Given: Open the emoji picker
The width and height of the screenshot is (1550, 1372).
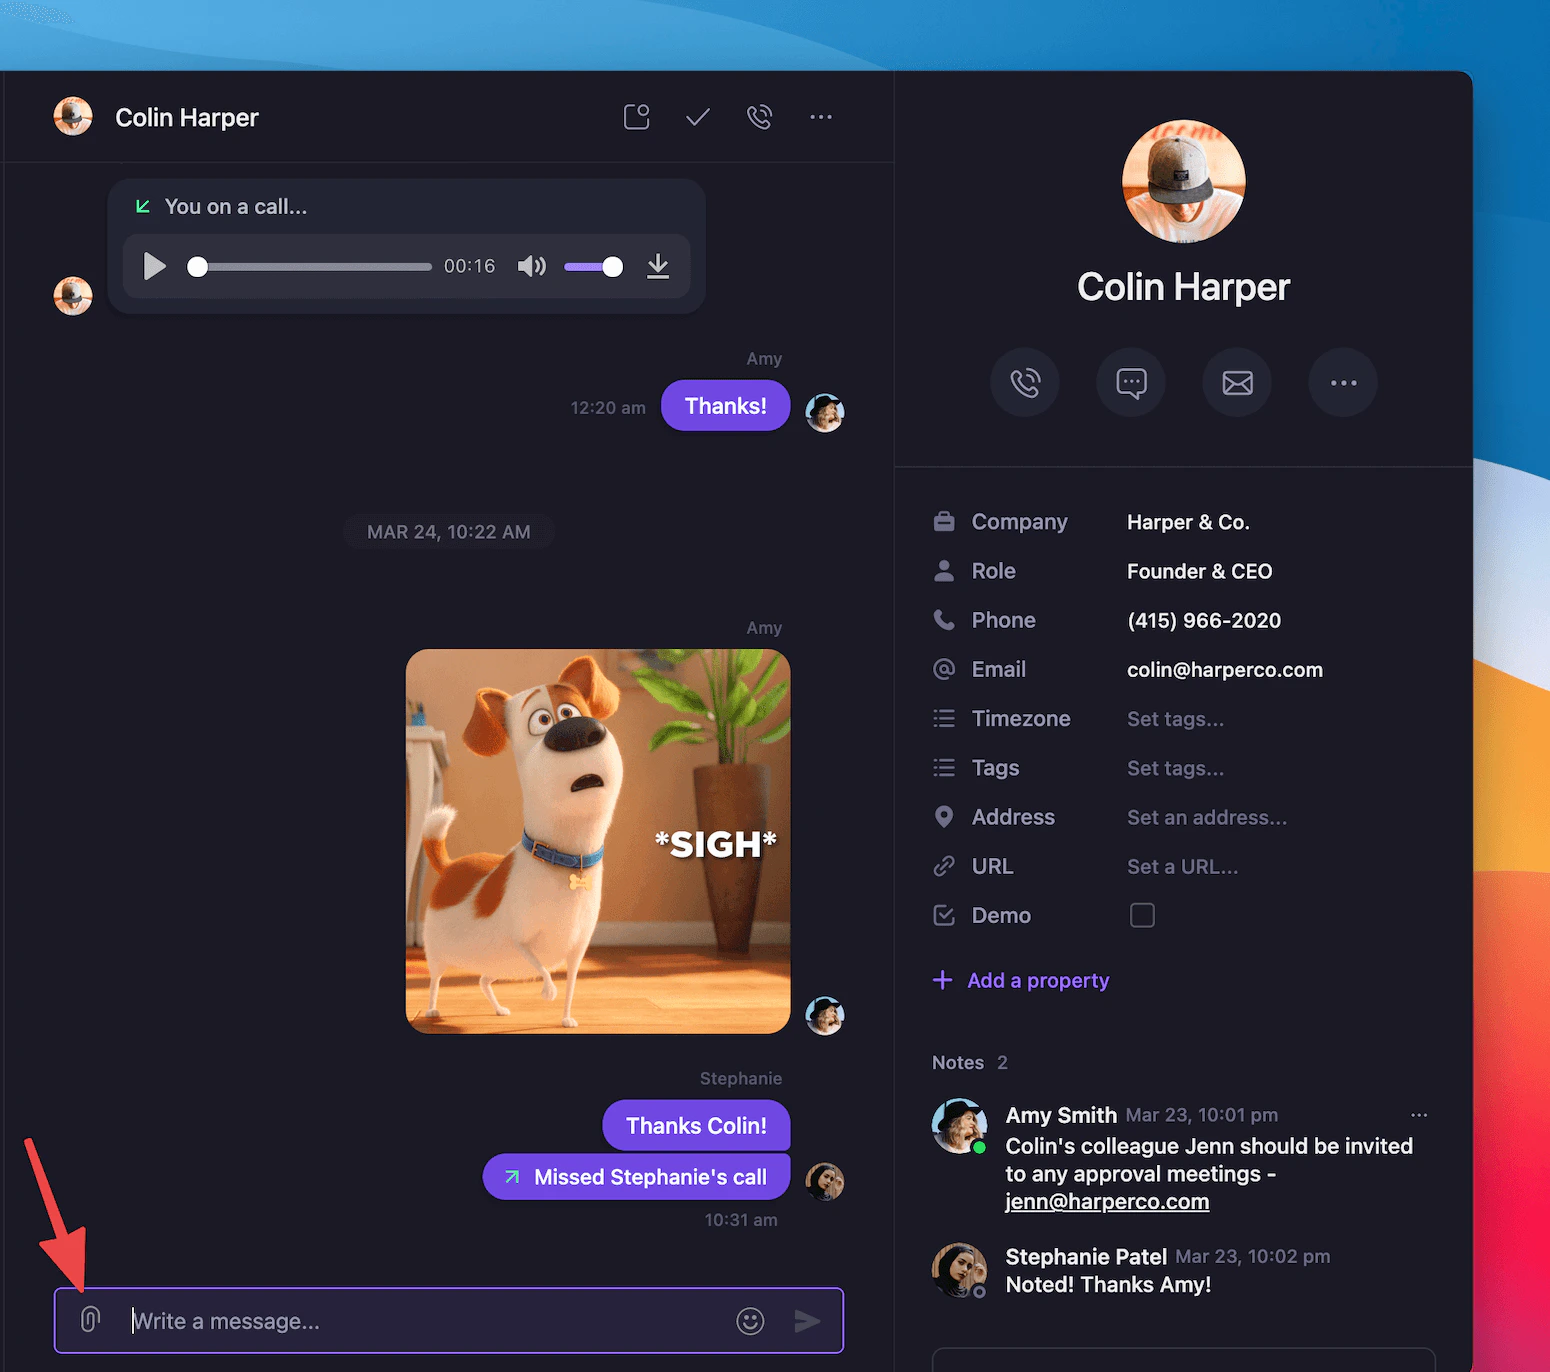Looking at the screenshot, I should [750, 1321].
